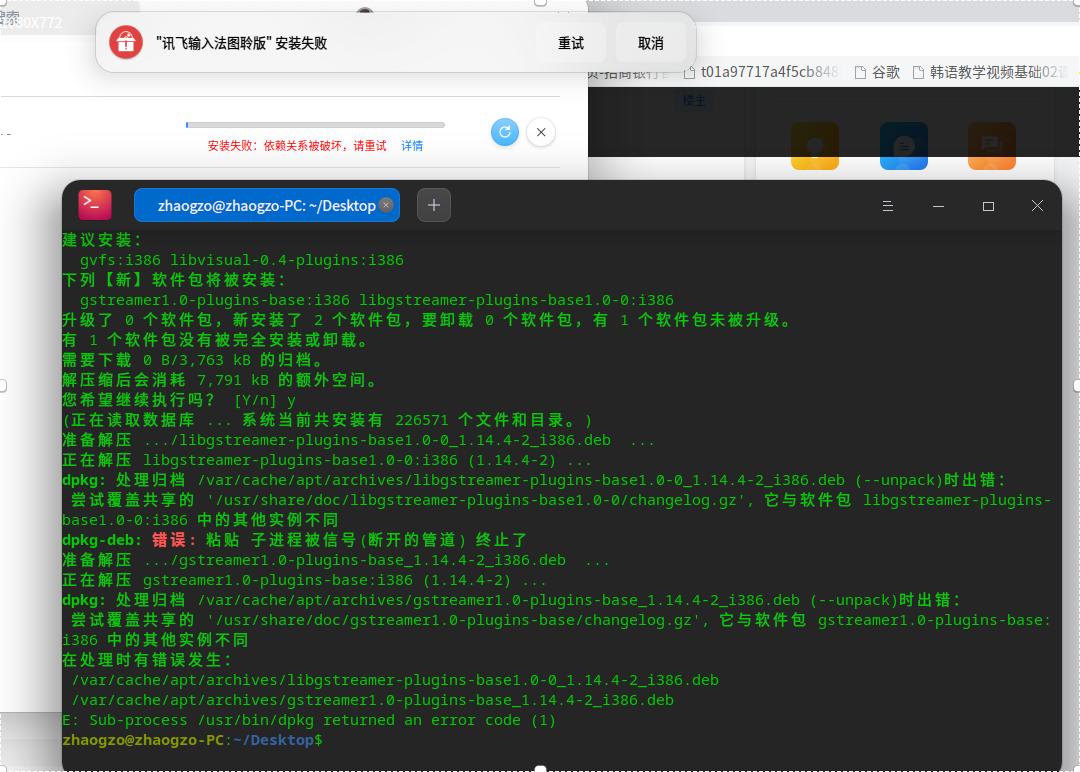This screenshot has height=772, width=1080.
Task: Open the 韩语教学视频基础 bookmark
Action: (989, 72)
